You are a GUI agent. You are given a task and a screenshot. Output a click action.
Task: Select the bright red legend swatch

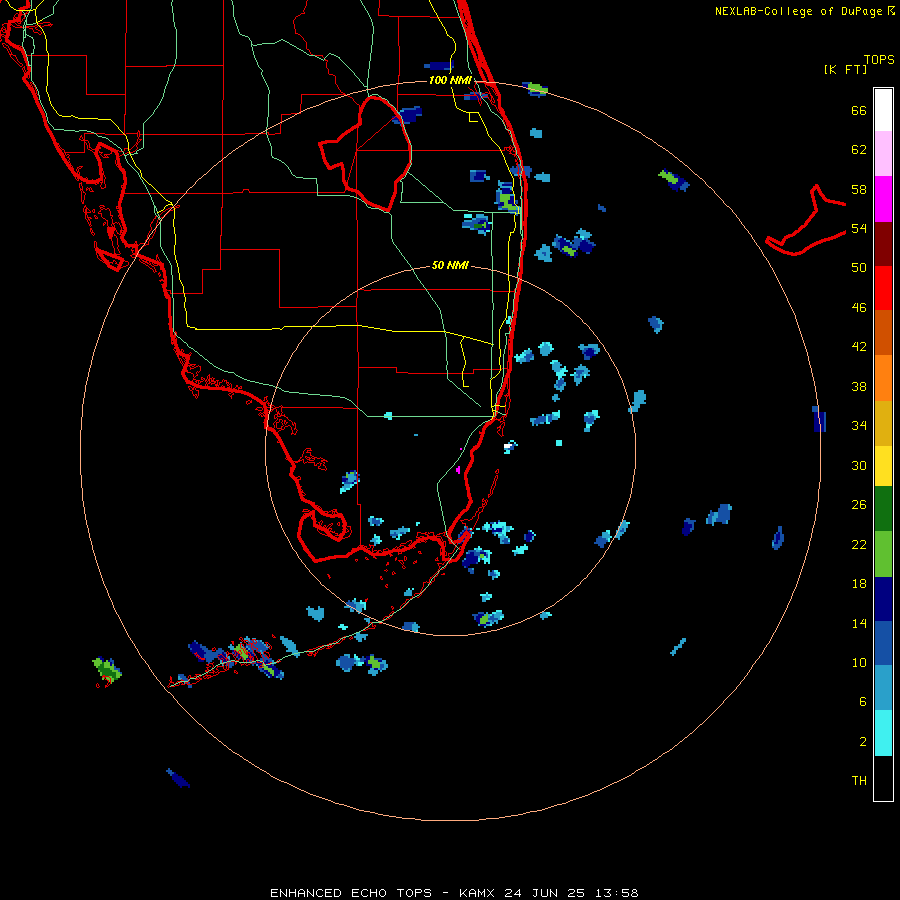pos(883,288)
